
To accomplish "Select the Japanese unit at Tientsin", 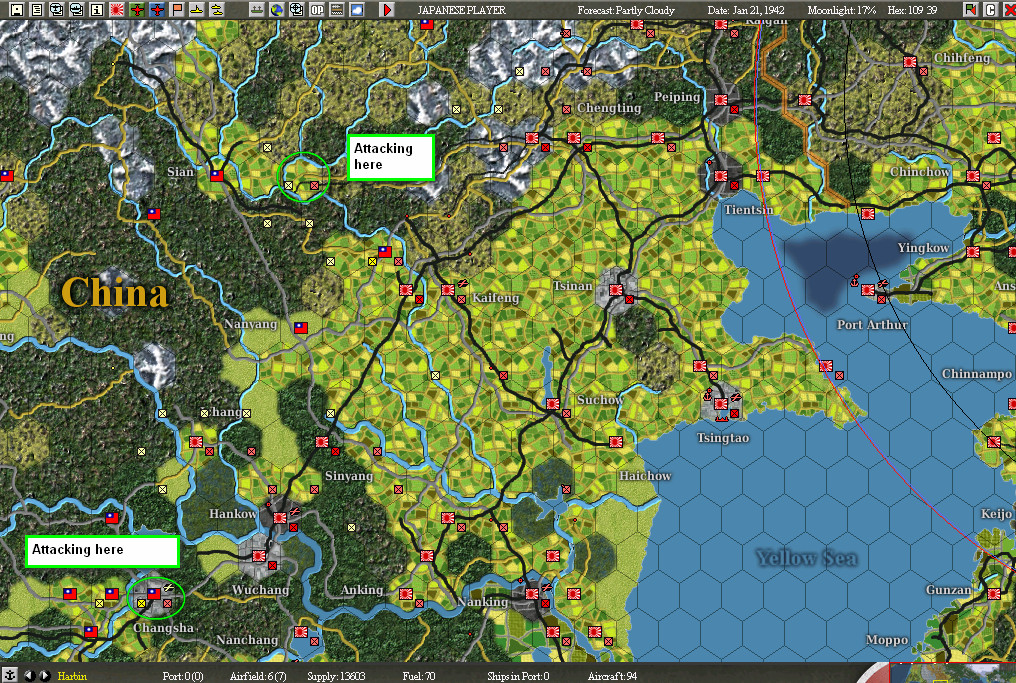I will tap(721, 176).
